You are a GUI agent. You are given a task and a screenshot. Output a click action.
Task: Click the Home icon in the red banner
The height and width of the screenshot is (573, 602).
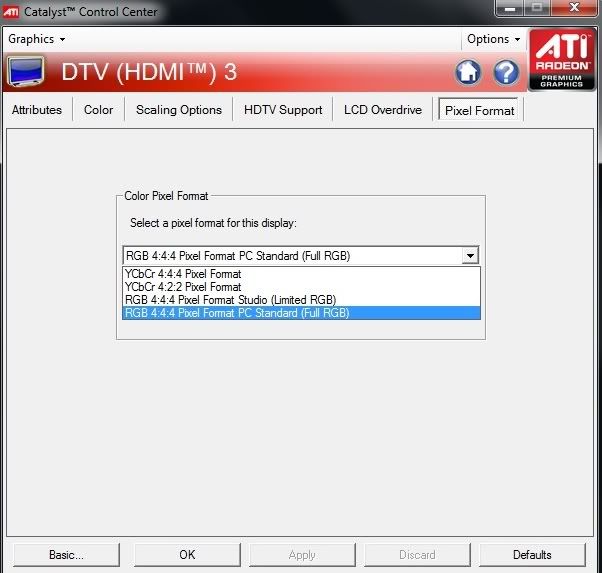pyautogui.click(x=468, y=72)
